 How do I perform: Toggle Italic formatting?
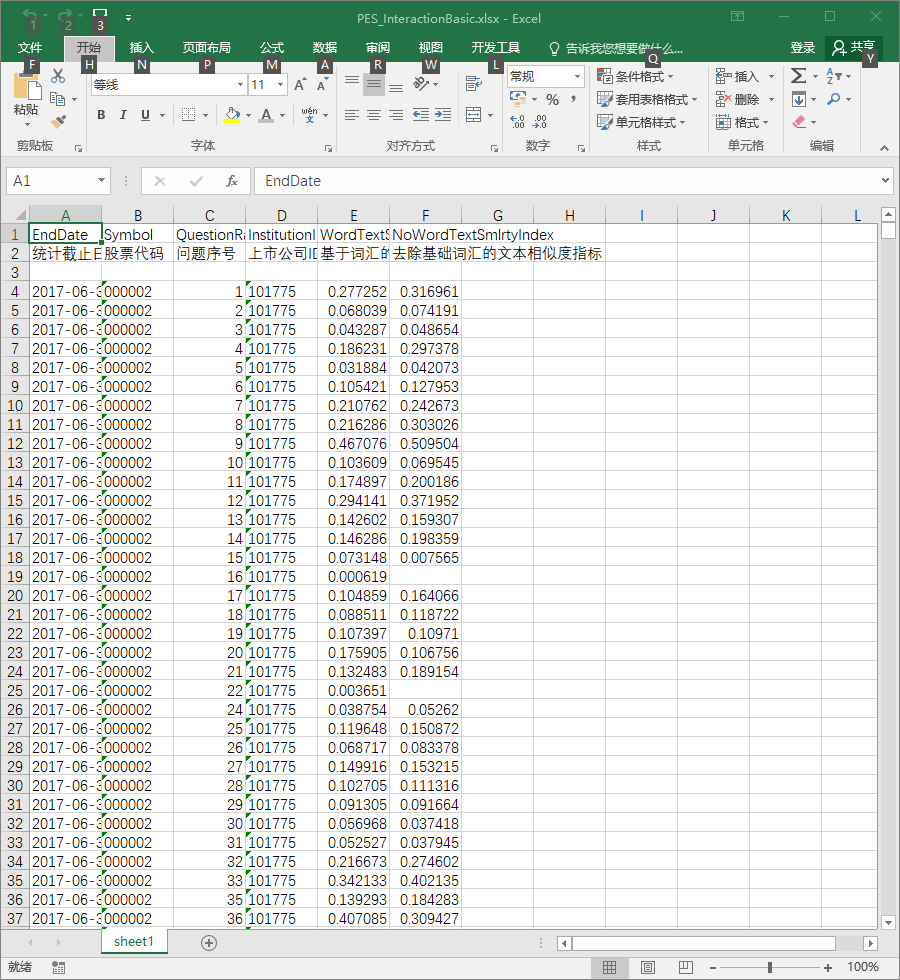(x=123, y=115)
